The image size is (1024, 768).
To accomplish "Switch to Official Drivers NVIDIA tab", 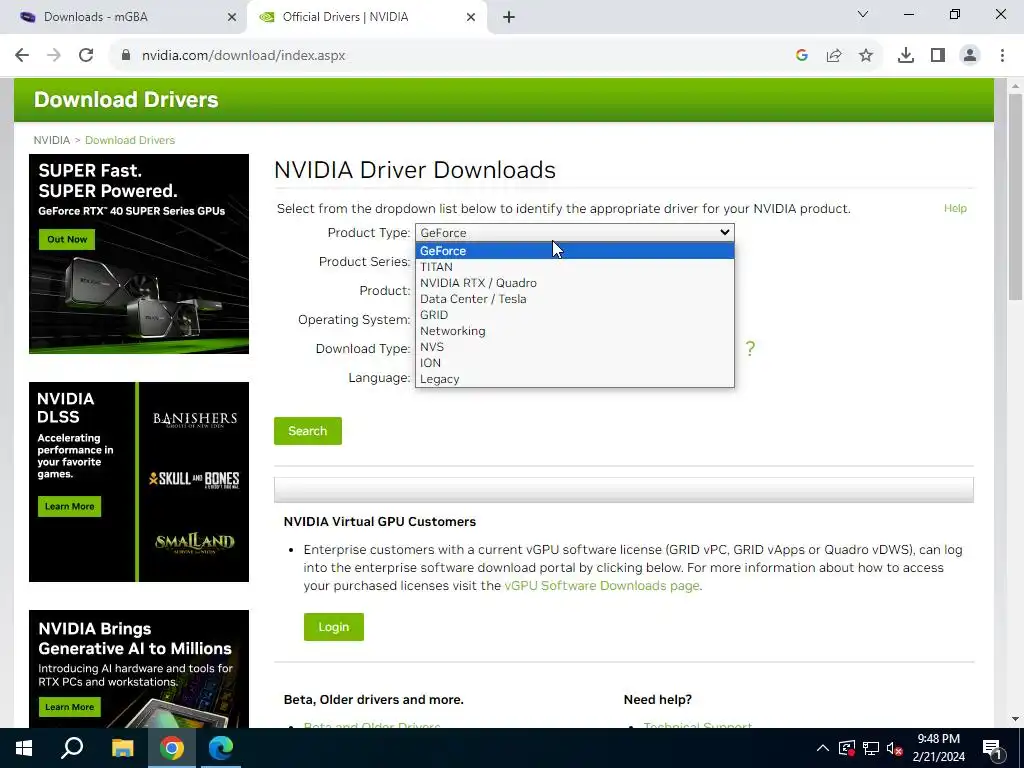I will 367,18.
